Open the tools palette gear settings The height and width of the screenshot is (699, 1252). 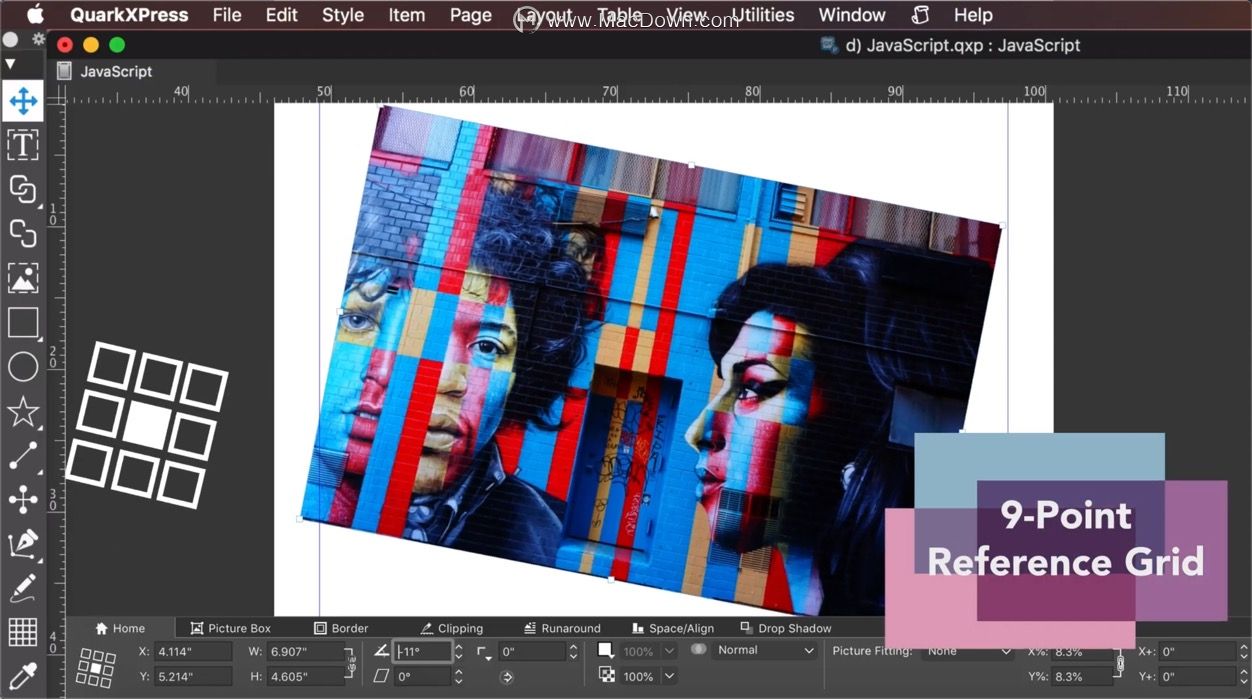[x=38, y=40]
